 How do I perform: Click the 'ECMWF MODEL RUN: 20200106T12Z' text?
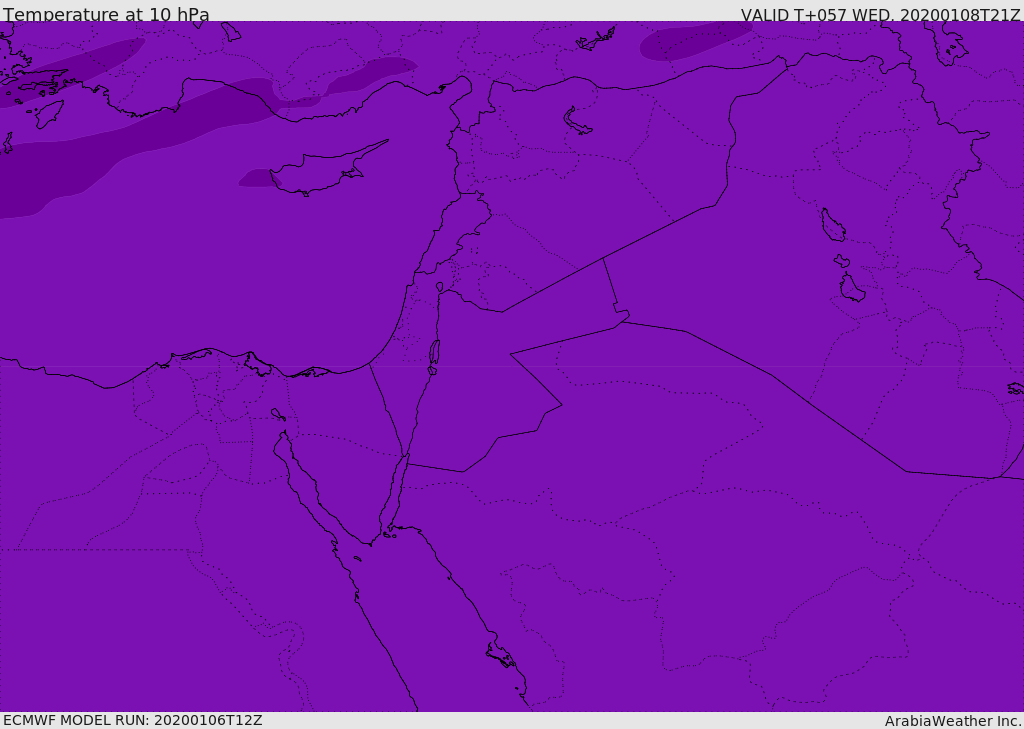[133, 720]
